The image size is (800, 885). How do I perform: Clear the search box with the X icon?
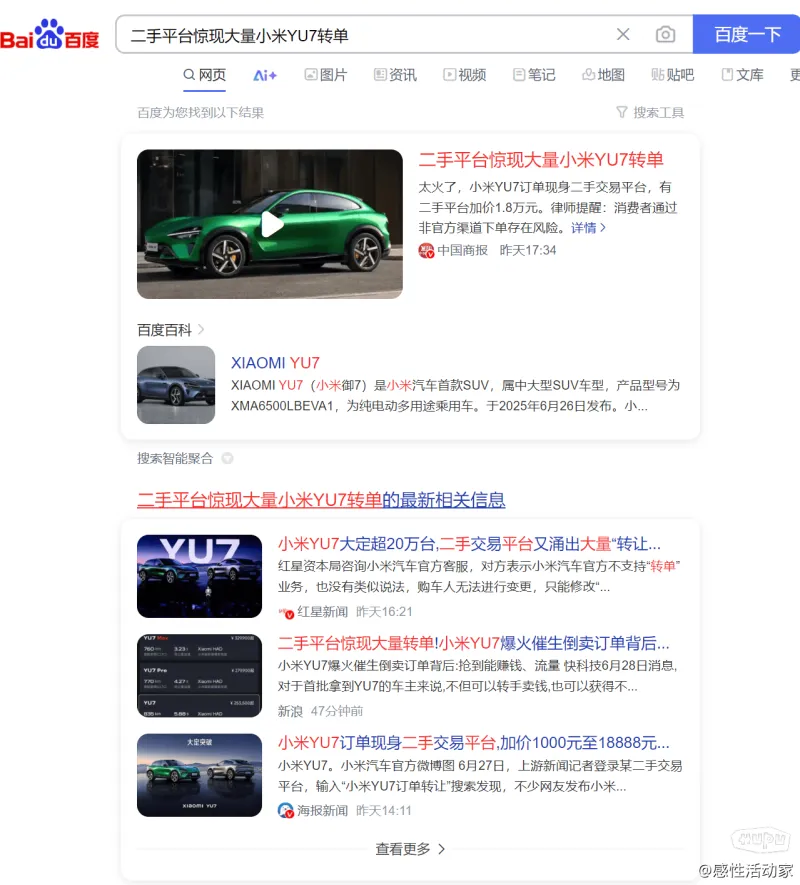tap(623, 35)
